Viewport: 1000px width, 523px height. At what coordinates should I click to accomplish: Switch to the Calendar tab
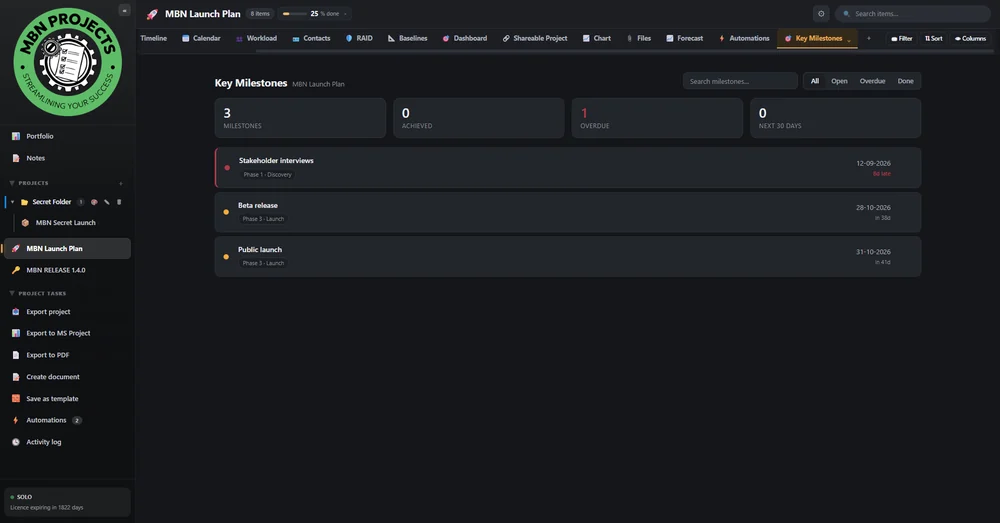point(201,38)
